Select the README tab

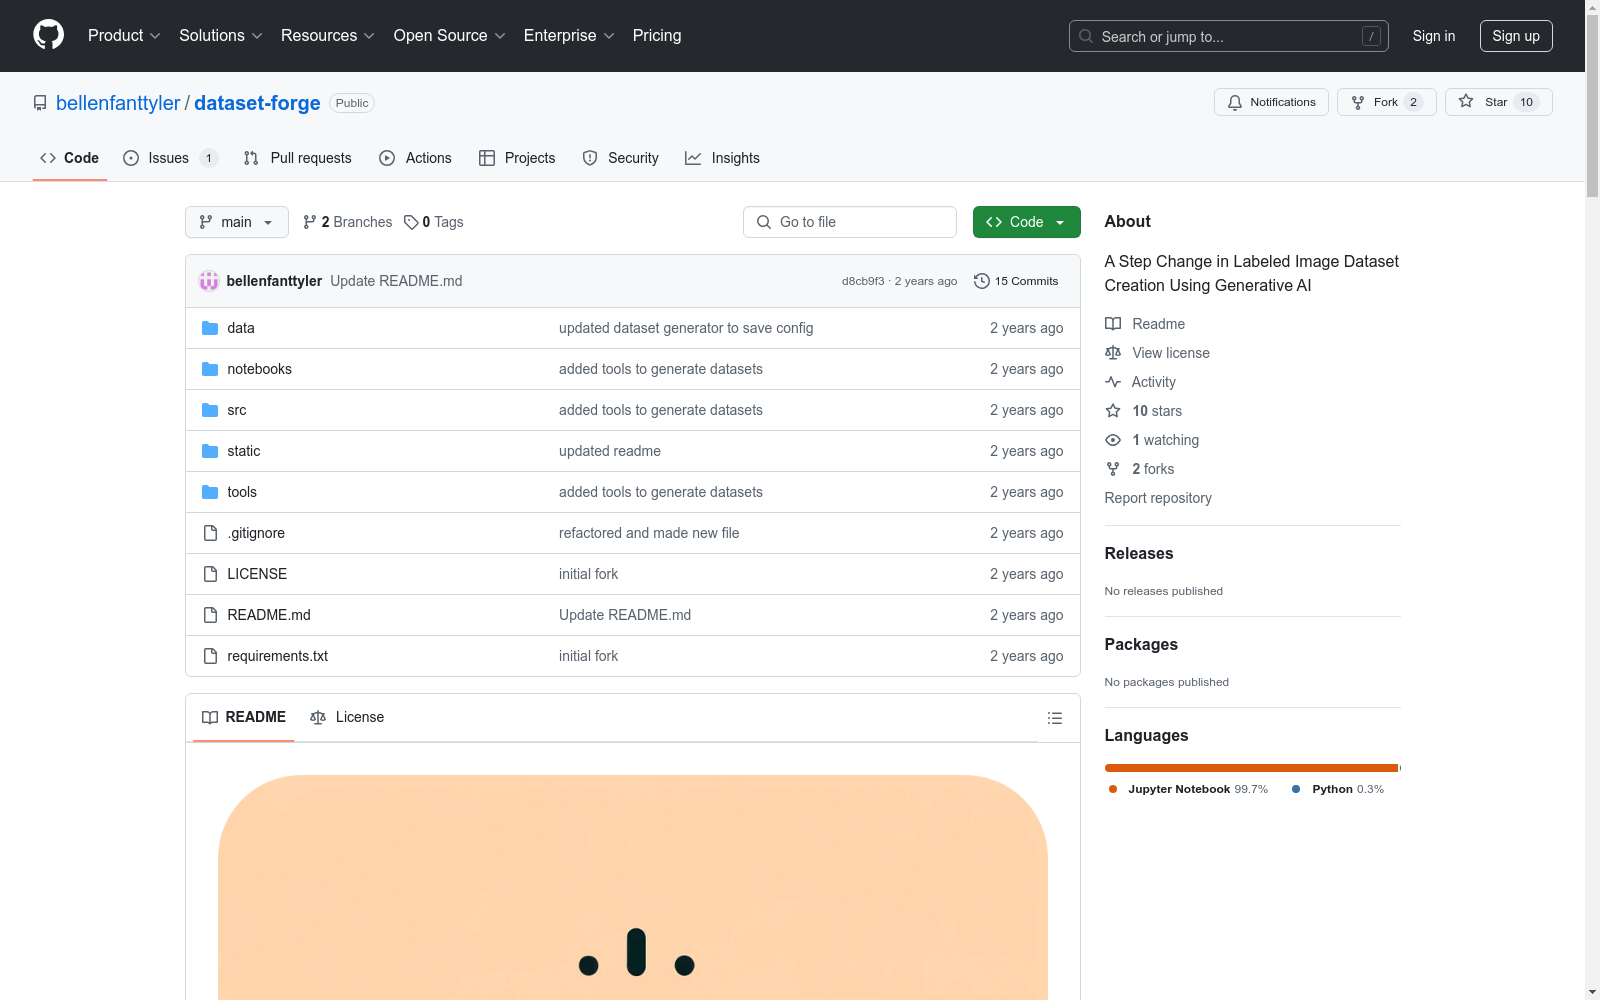tap(244, 718)
